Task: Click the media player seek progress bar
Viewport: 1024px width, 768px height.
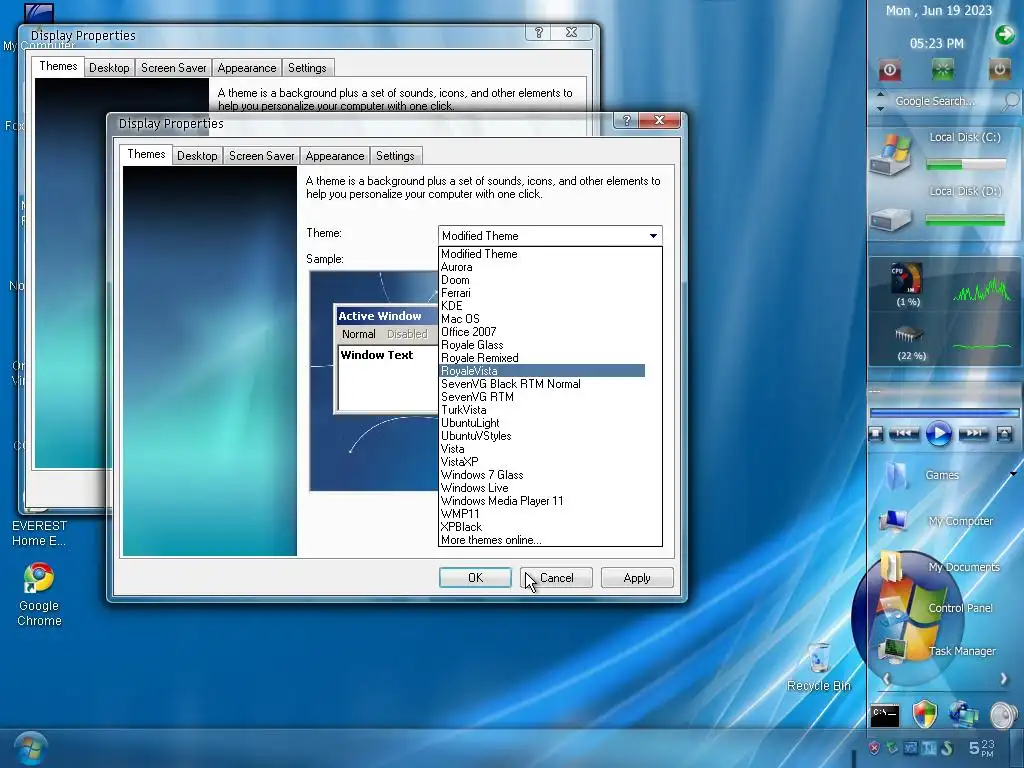Action: (x=944, y=413)
